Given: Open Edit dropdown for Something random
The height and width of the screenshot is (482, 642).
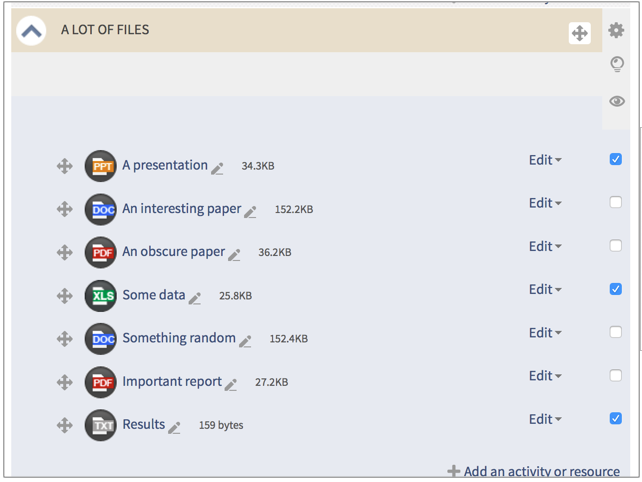Looking at the screenshot, I should point(545,333).
